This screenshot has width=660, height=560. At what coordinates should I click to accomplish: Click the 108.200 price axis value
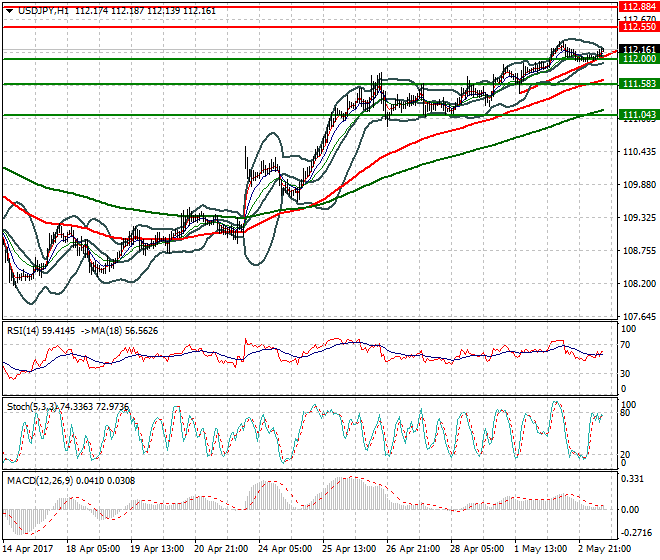pyautogui.click(x=639, y=284)
